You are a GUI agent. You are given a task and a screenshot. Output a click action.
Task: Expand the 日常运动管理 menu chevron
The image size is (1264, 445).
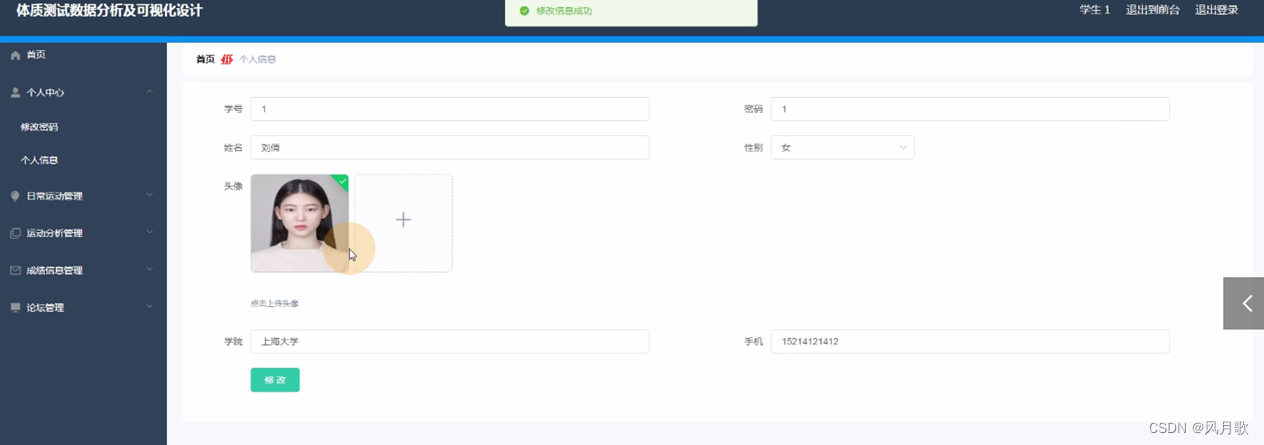coord(149,195)
